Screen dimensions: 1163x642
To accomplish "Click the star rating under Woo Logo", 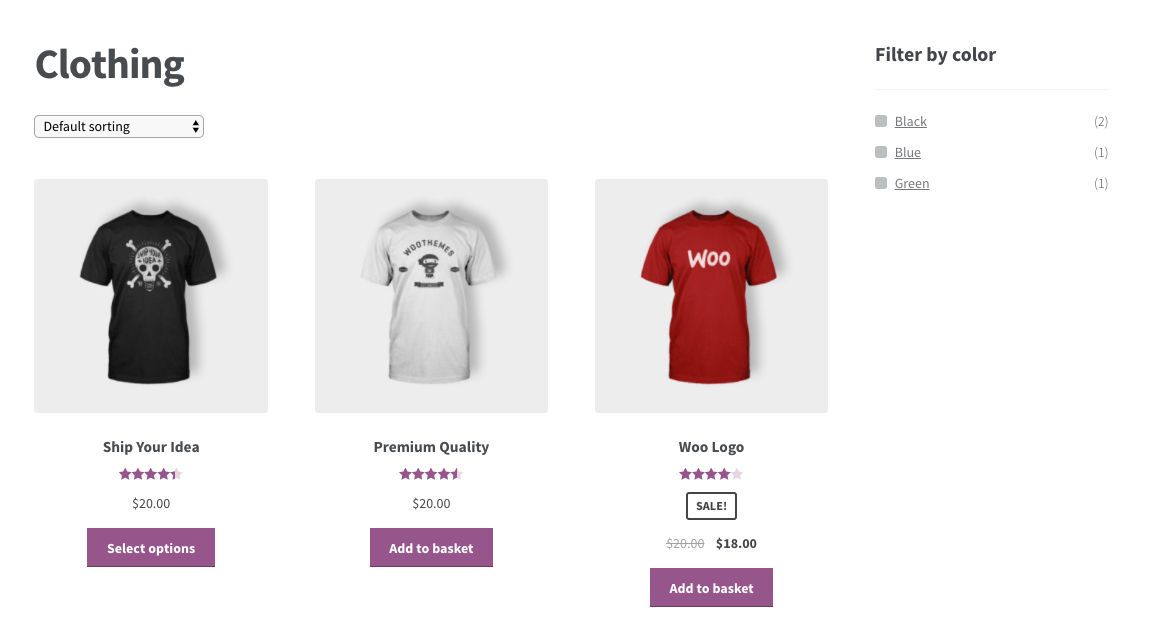I will tap(711, 473).
